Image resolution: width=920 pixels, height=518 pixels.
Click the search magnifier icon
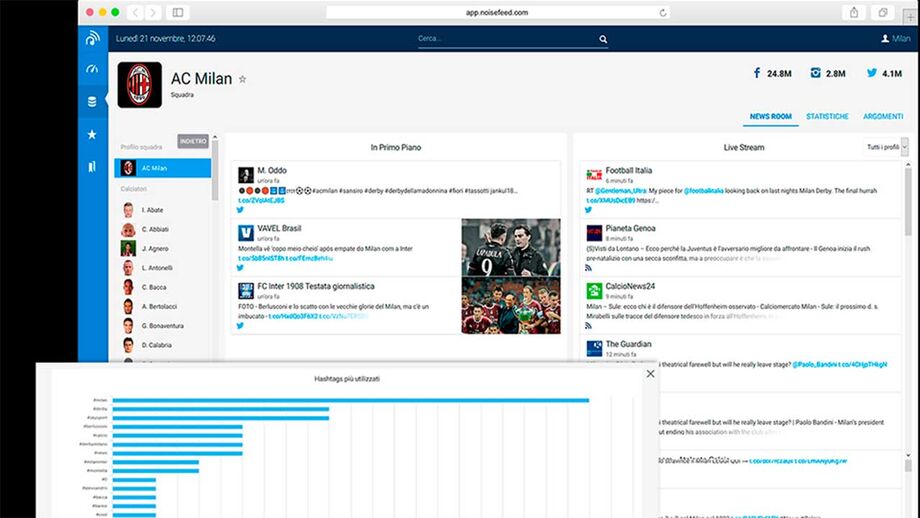[603, 39]
